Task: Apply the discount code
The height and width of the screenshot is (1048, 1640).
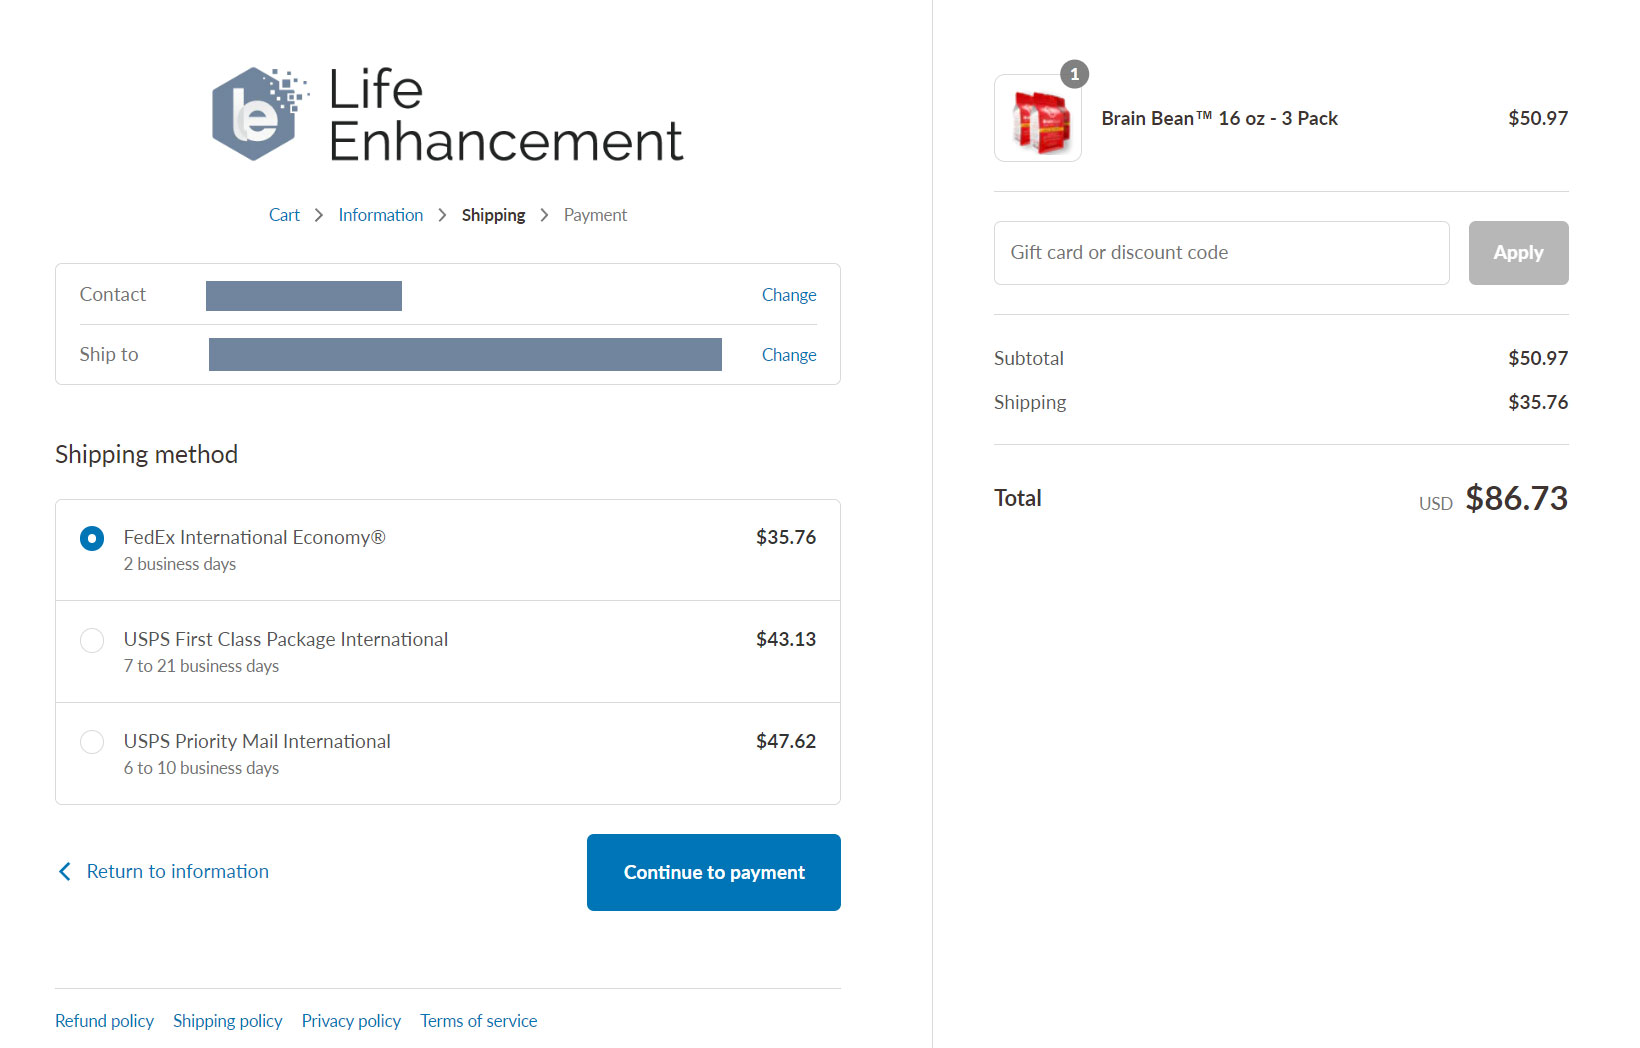Action: pos(1518,253)
